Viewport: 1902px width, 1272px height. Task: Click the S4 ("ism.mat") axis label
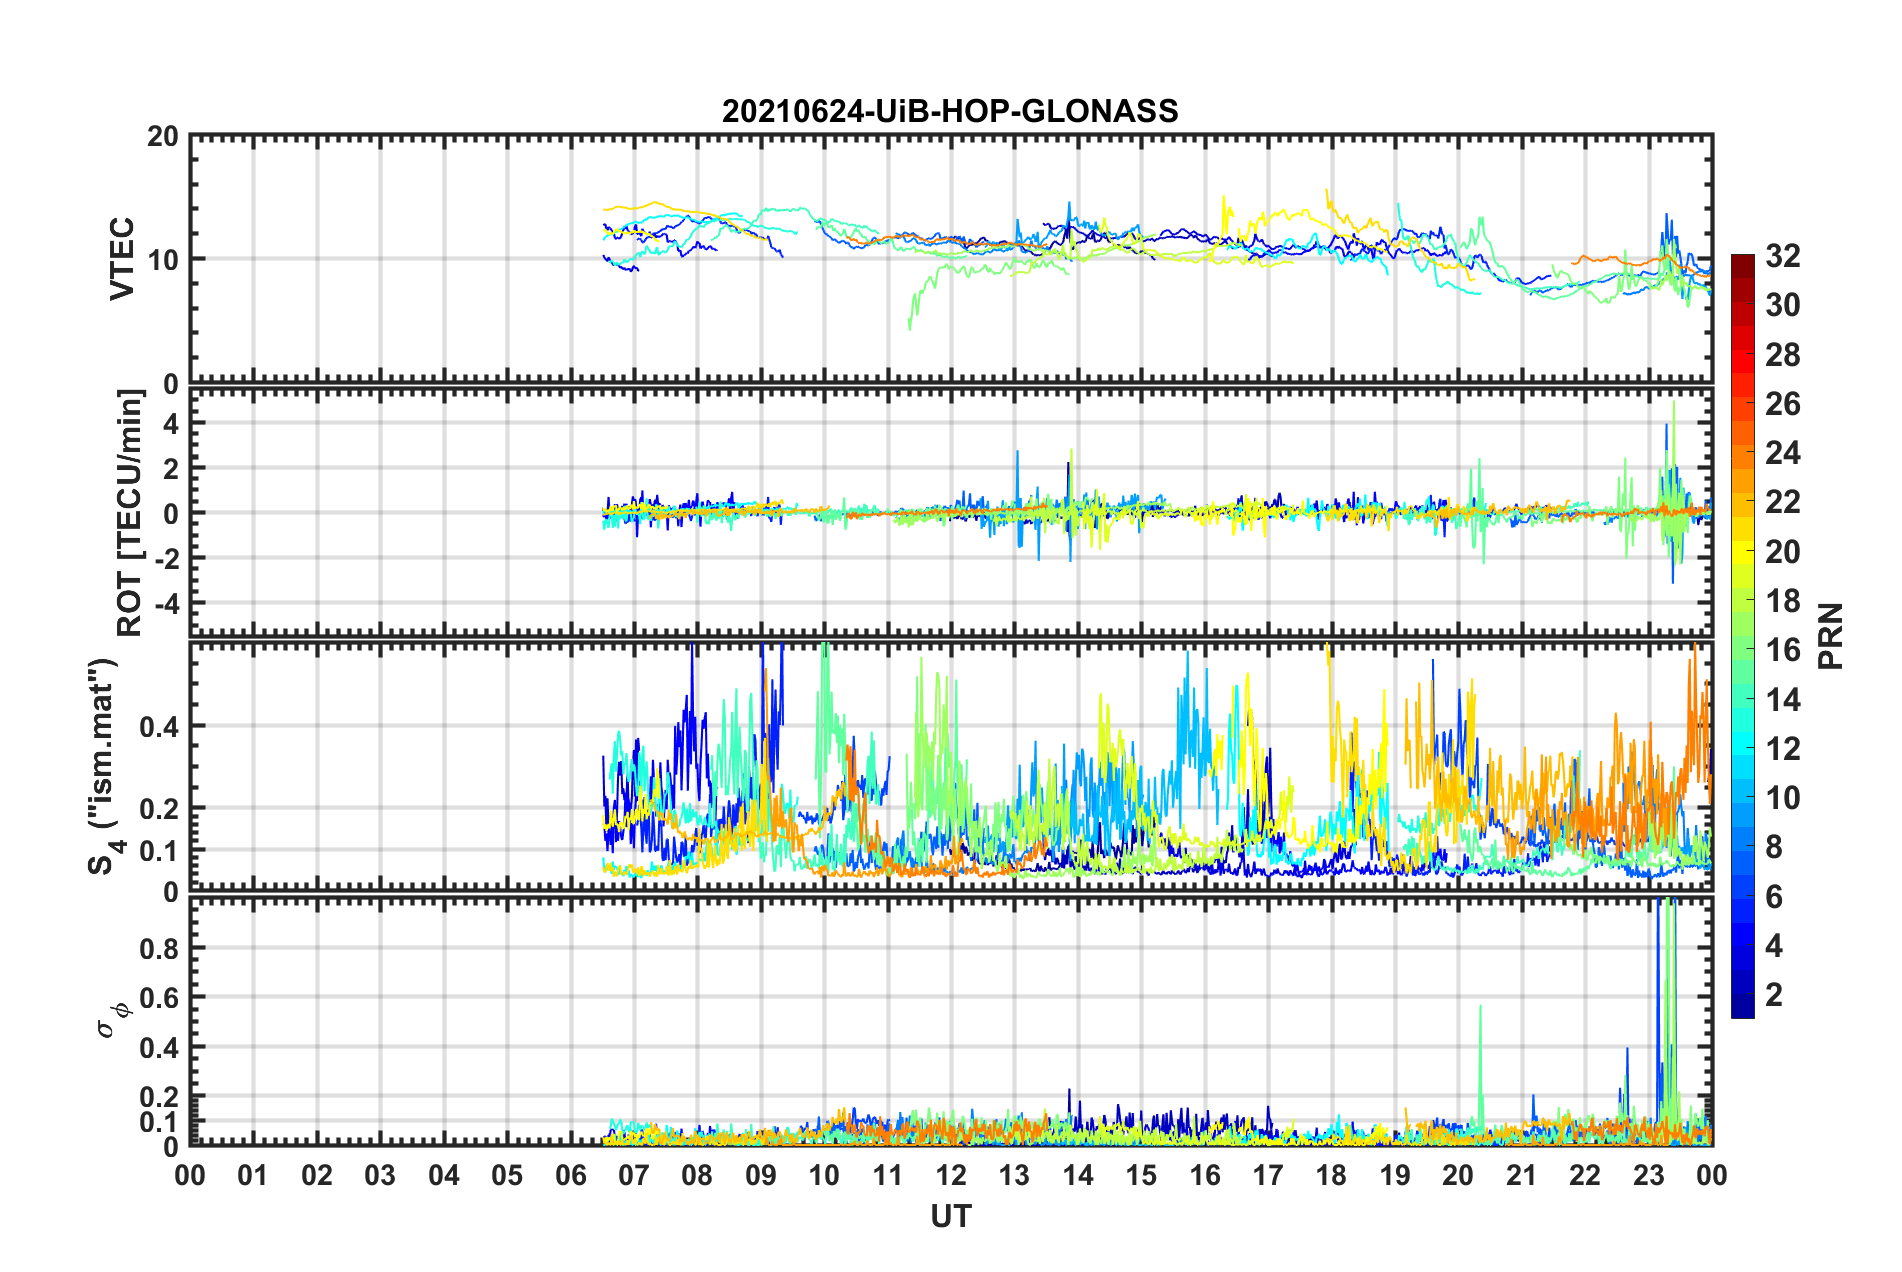point(106,766)
